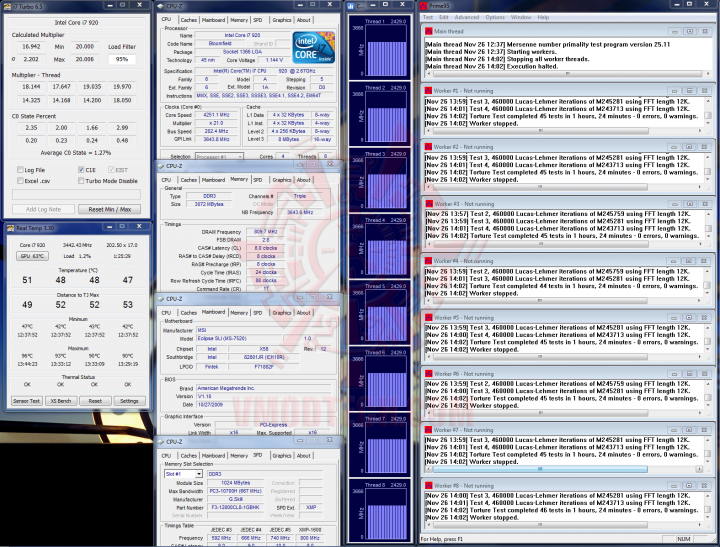Viewport: 720px width, 547px height.
Task: Open the Help menu in Prime95
Action: point(543,17)
